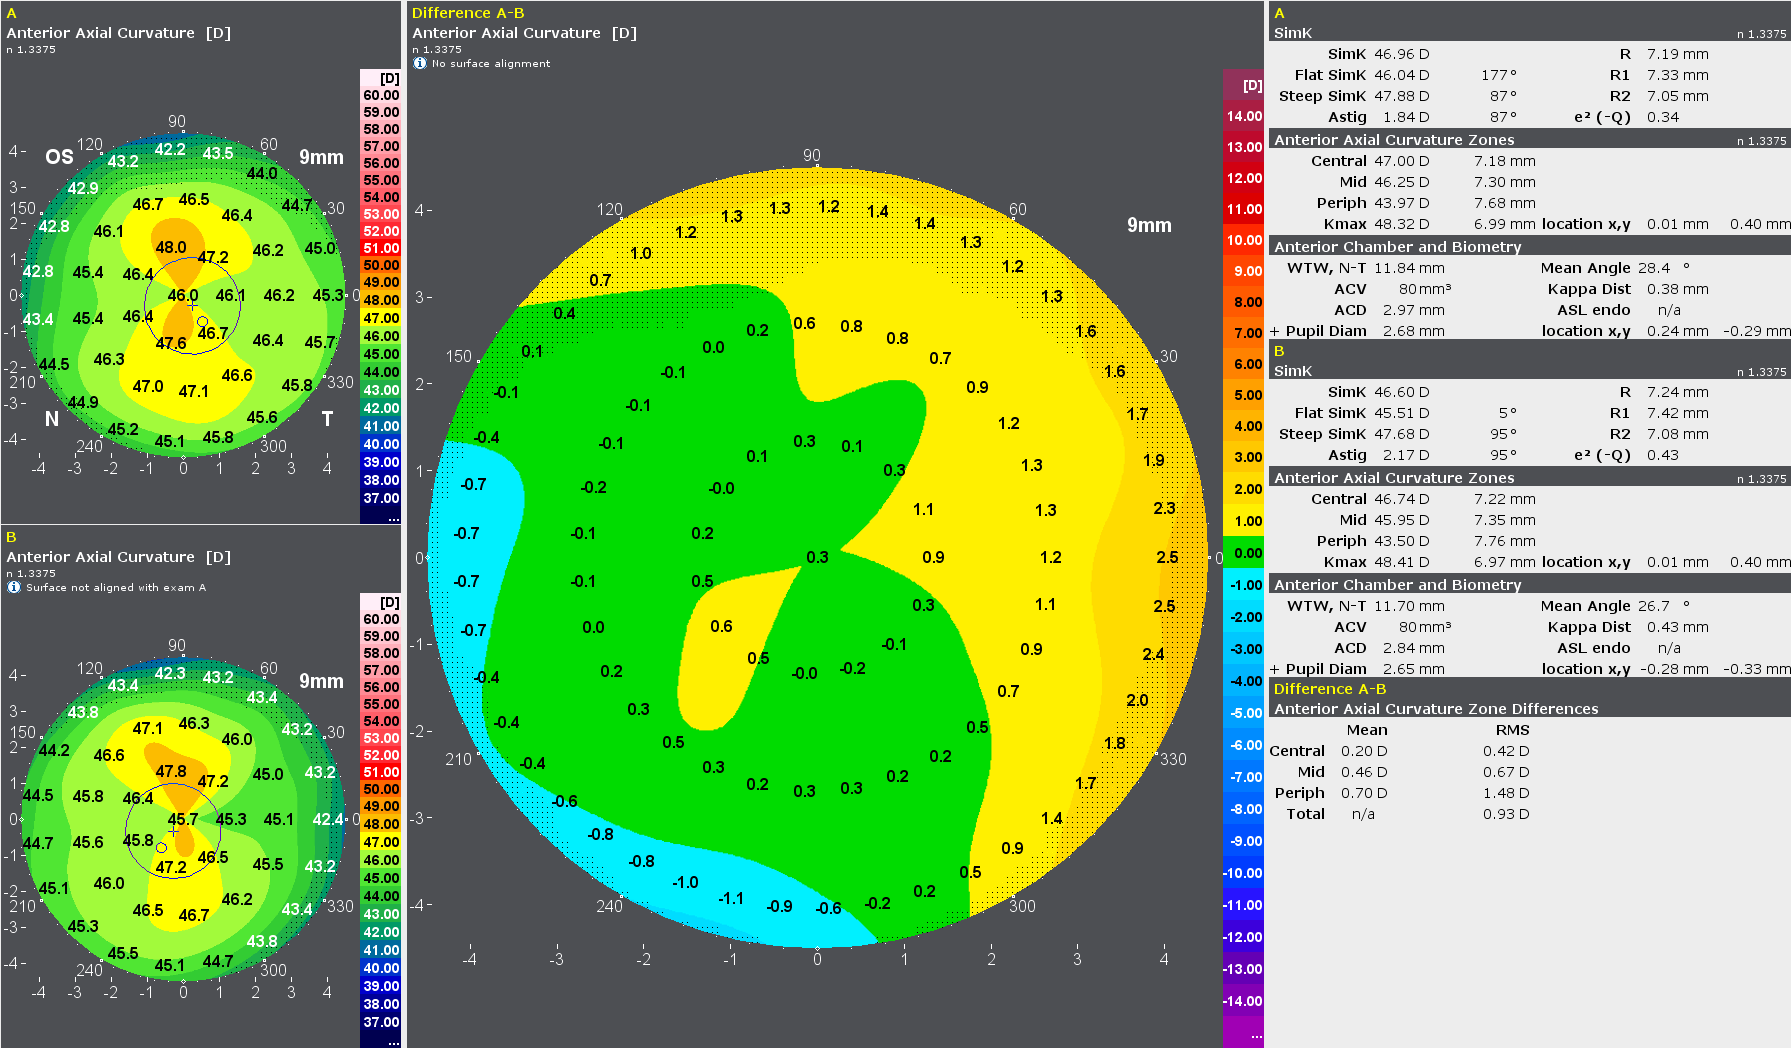Click the Mid mean difference 0.46 D
Screen dimensions: 1791x1048
(x=1364, y=772)
